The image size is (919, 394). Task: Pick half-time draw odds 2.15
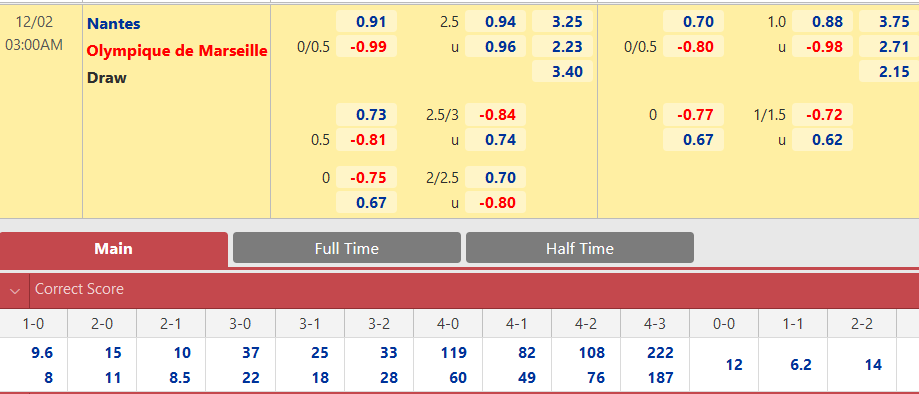point(889,72)
